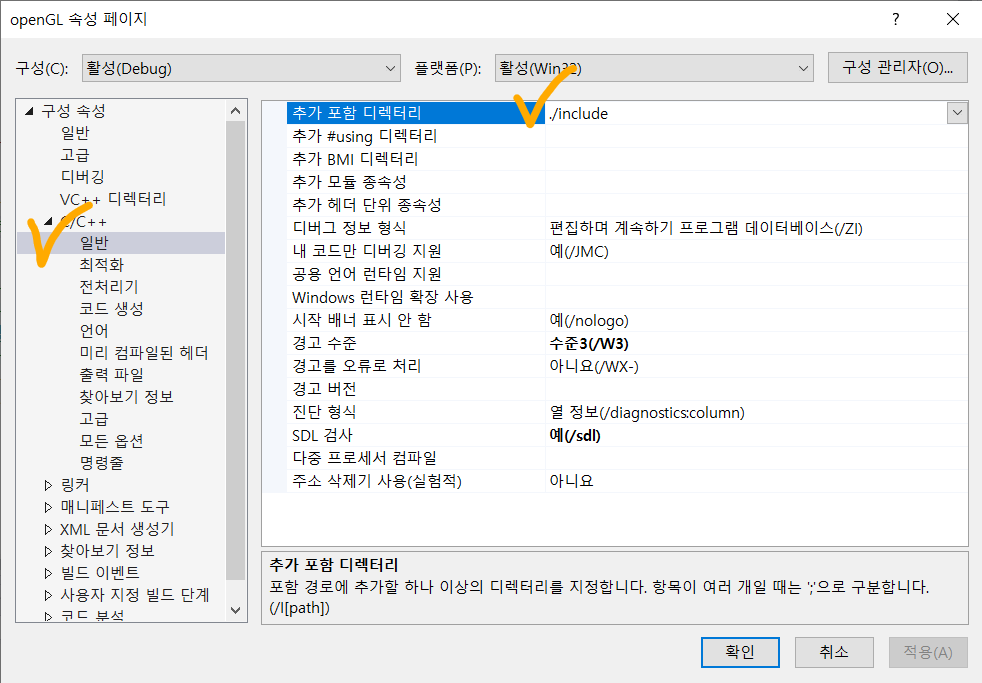
Task: Expand the 매니페스트 도구 node
Action: 48,506
